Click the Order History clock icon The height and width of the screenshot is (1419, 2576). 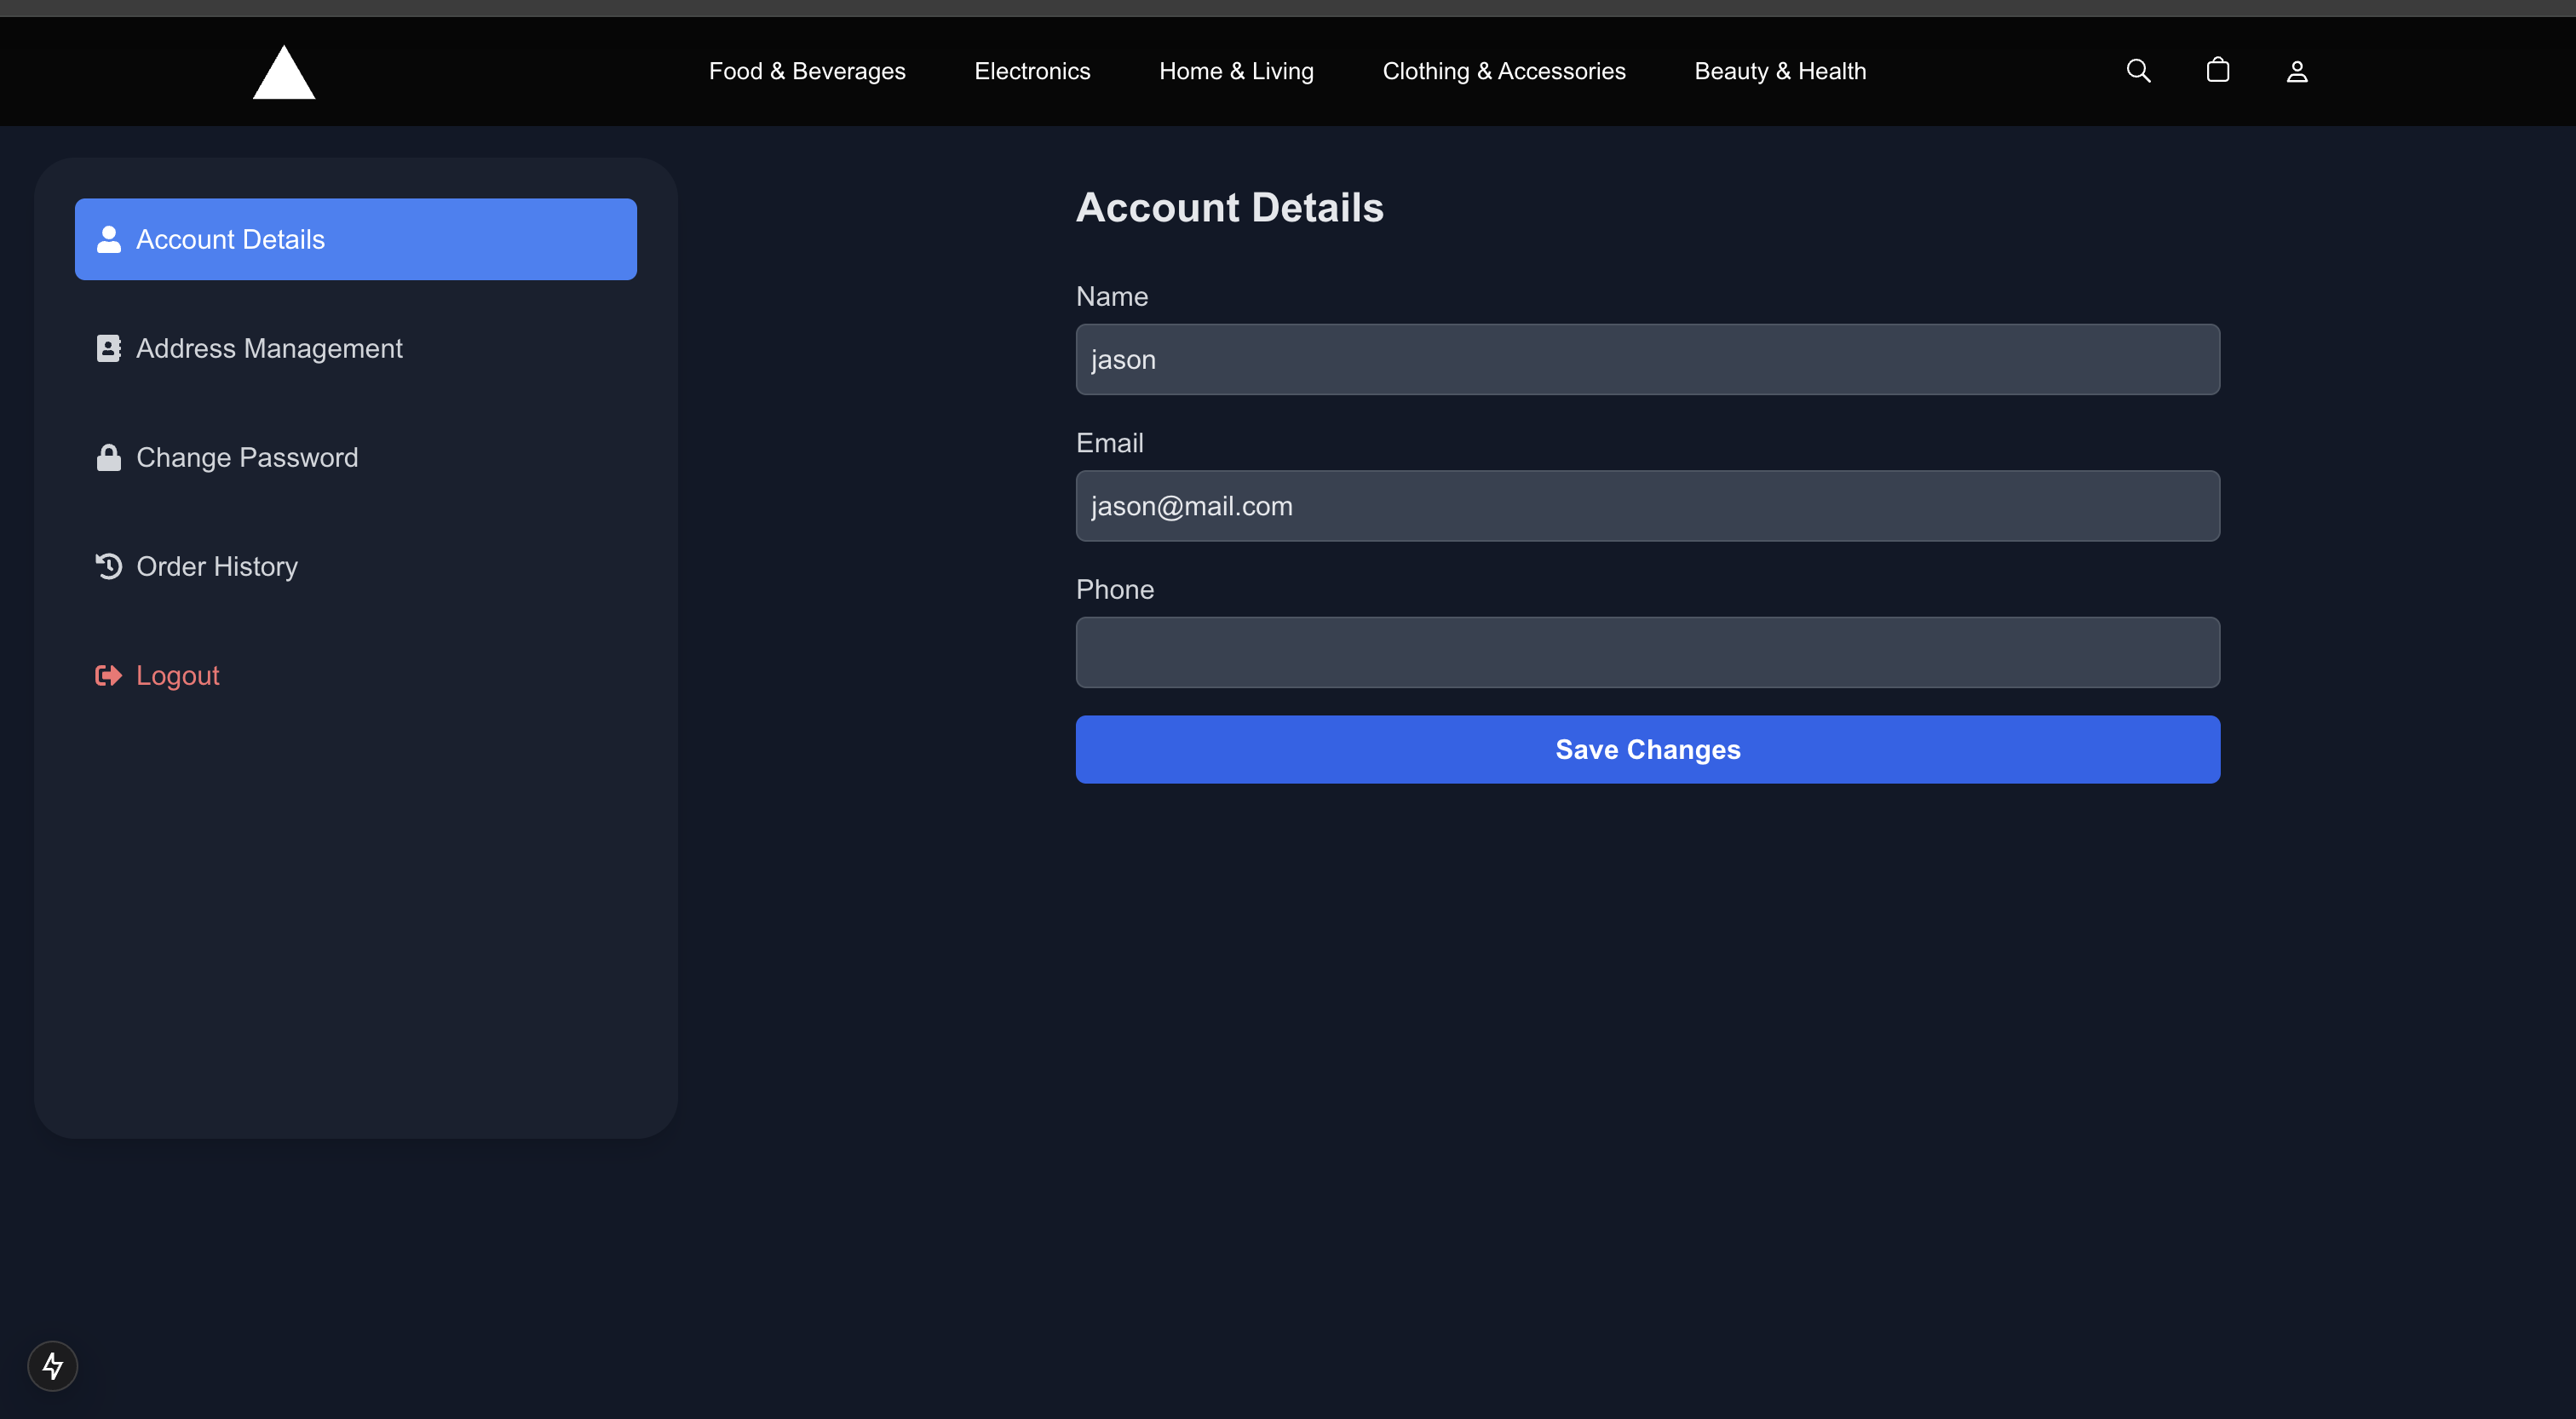(x=108, y=567)
